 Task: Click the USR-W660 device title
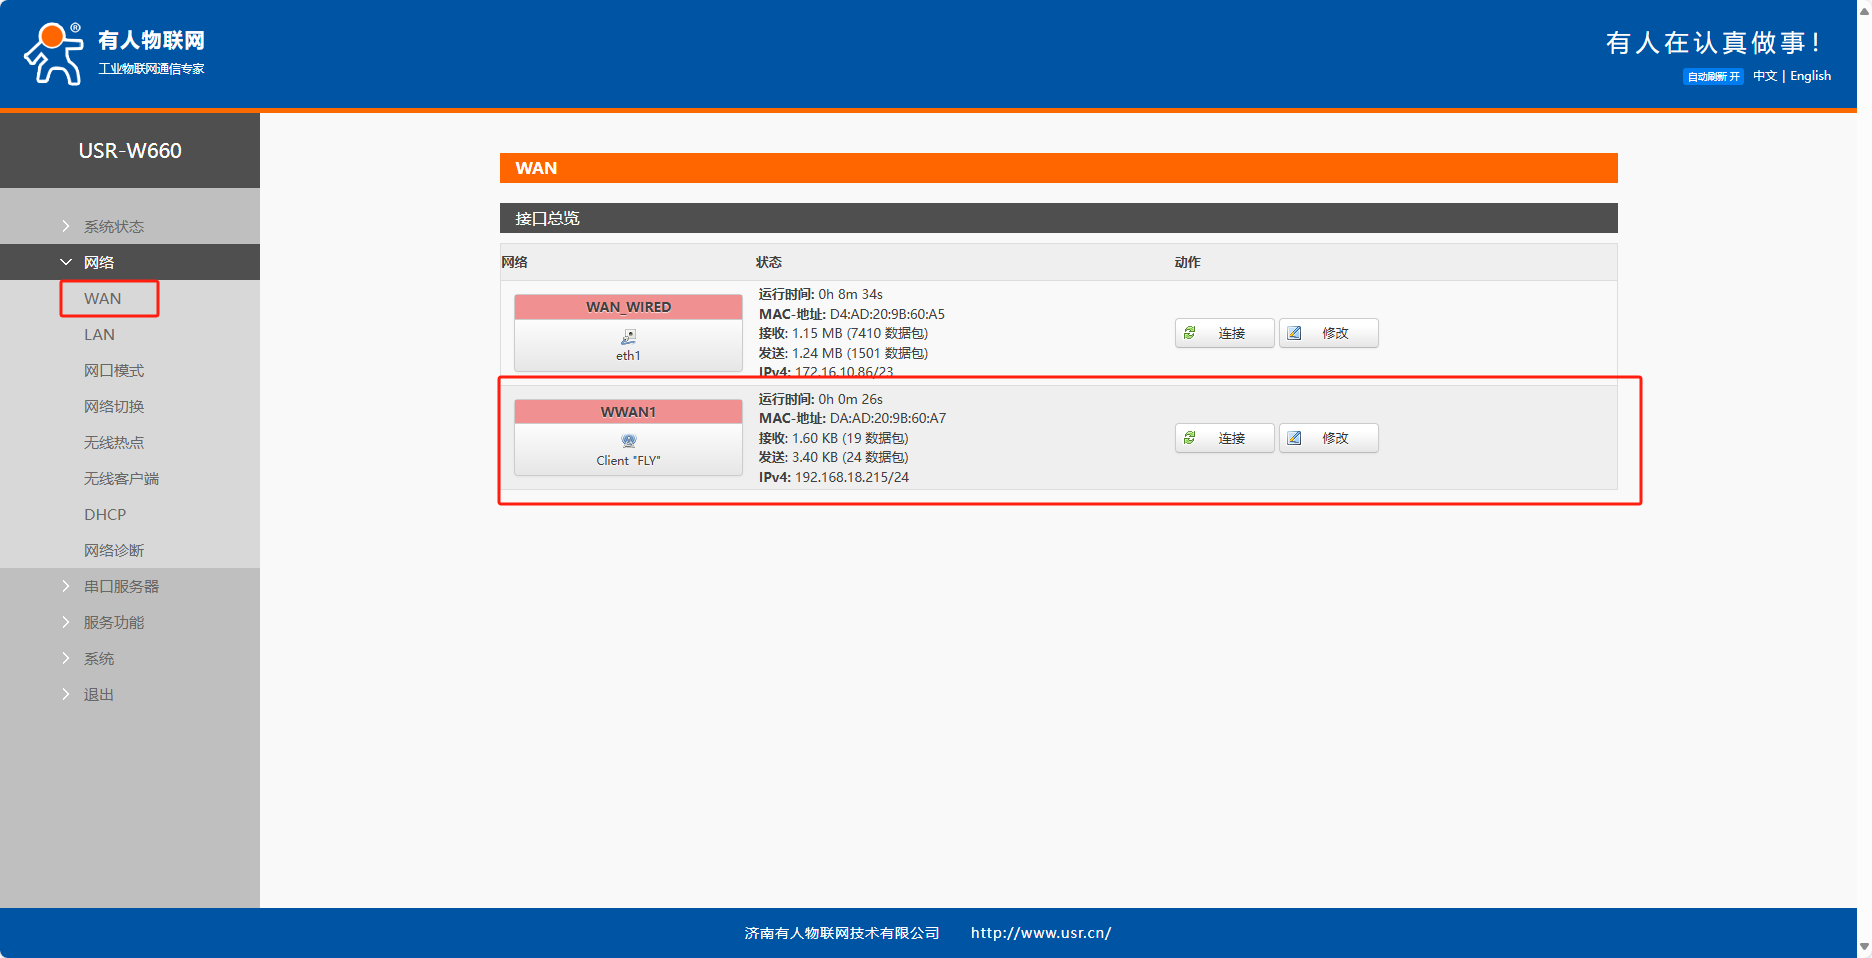[x=130, y=151]
